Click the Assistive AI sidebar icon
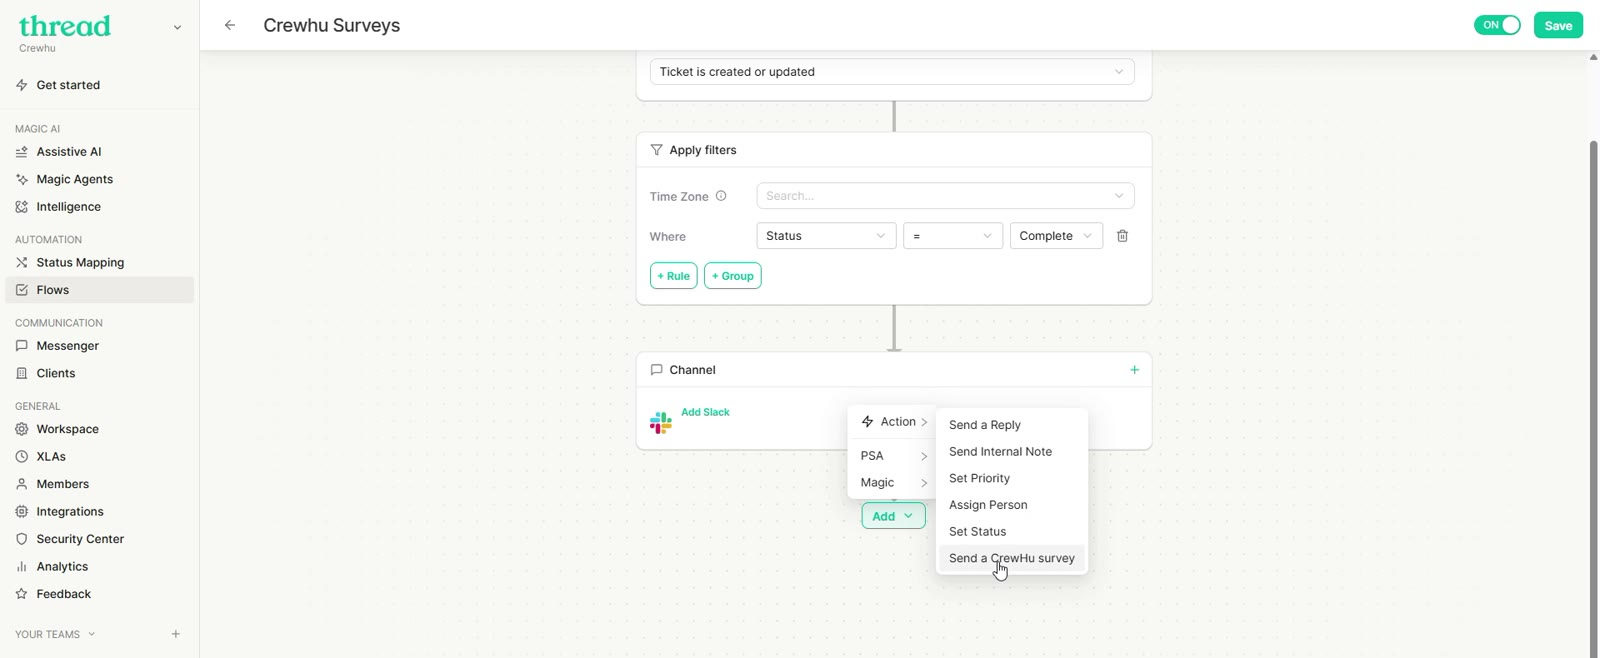1600x658 pixels. click(22, 152)
